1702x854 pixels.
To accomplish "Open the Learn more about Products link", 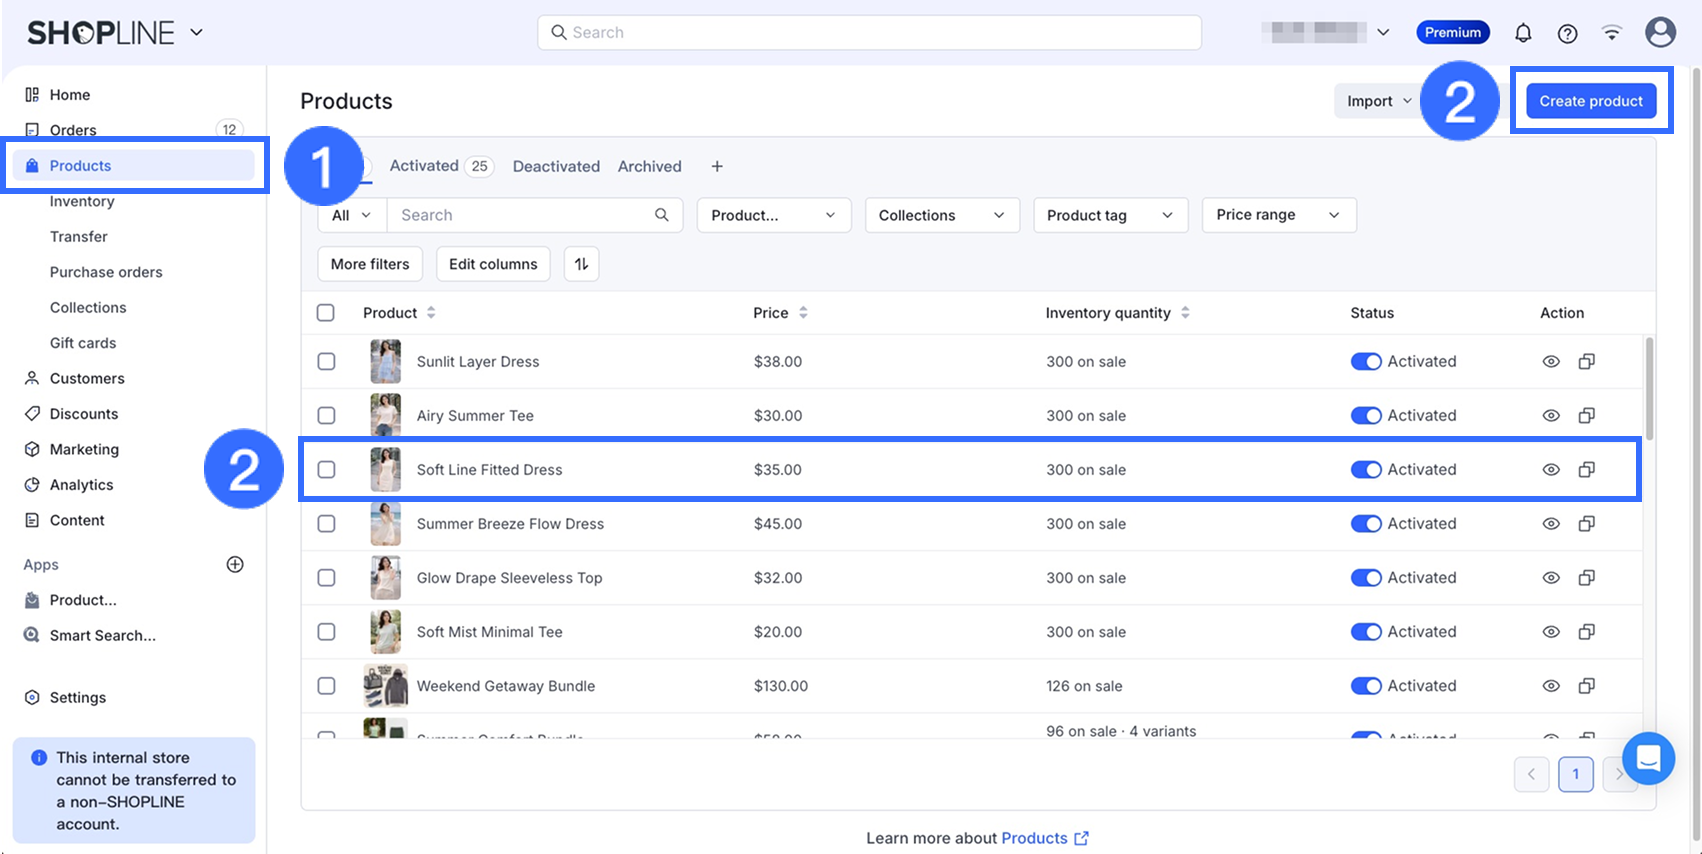I will pos(1034,838).
